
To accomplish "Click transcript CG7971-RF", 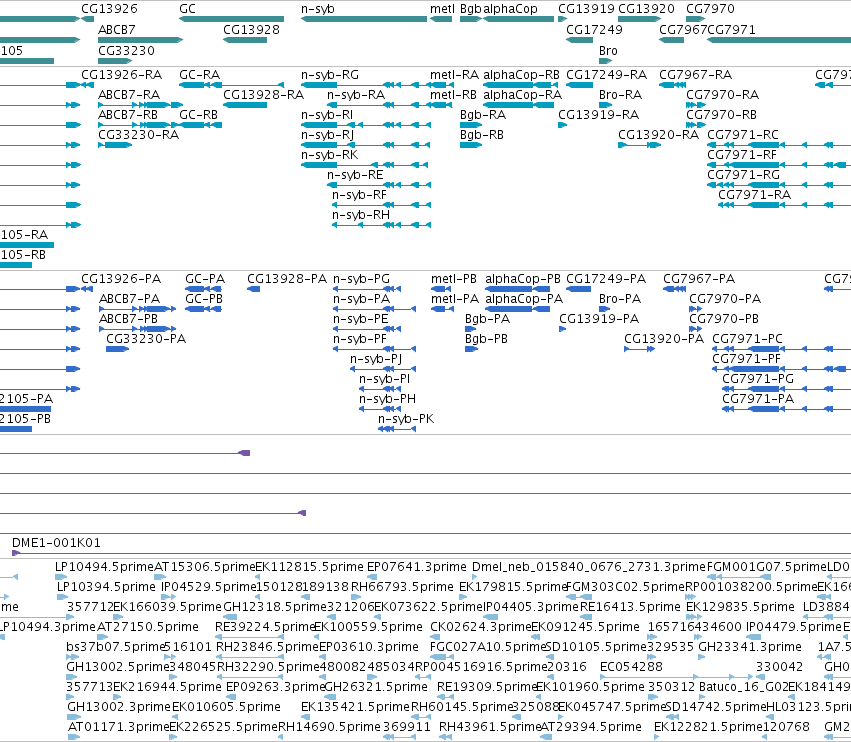I will [x=742, y=155].
